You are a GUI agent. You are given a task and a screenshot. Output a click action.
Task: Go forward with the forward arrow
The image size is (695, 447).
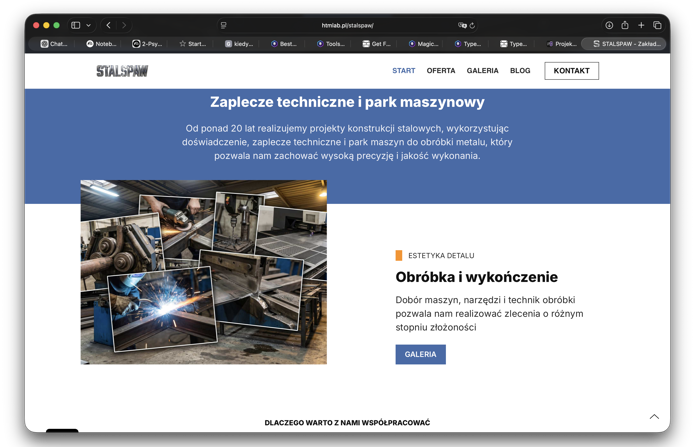[124, 25]
